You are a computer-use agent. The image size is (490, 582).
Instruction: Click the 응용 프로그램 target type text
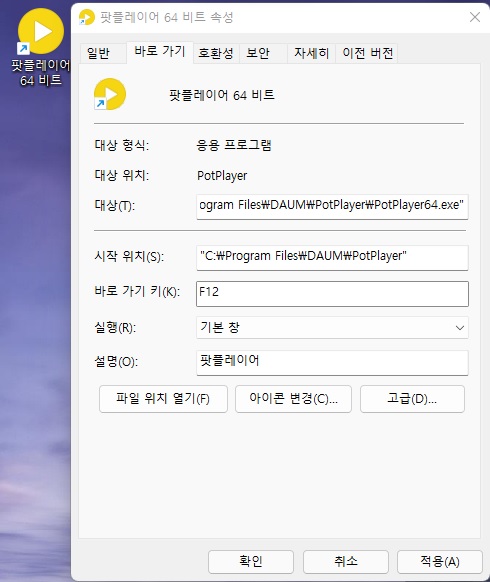click(234, 145)
